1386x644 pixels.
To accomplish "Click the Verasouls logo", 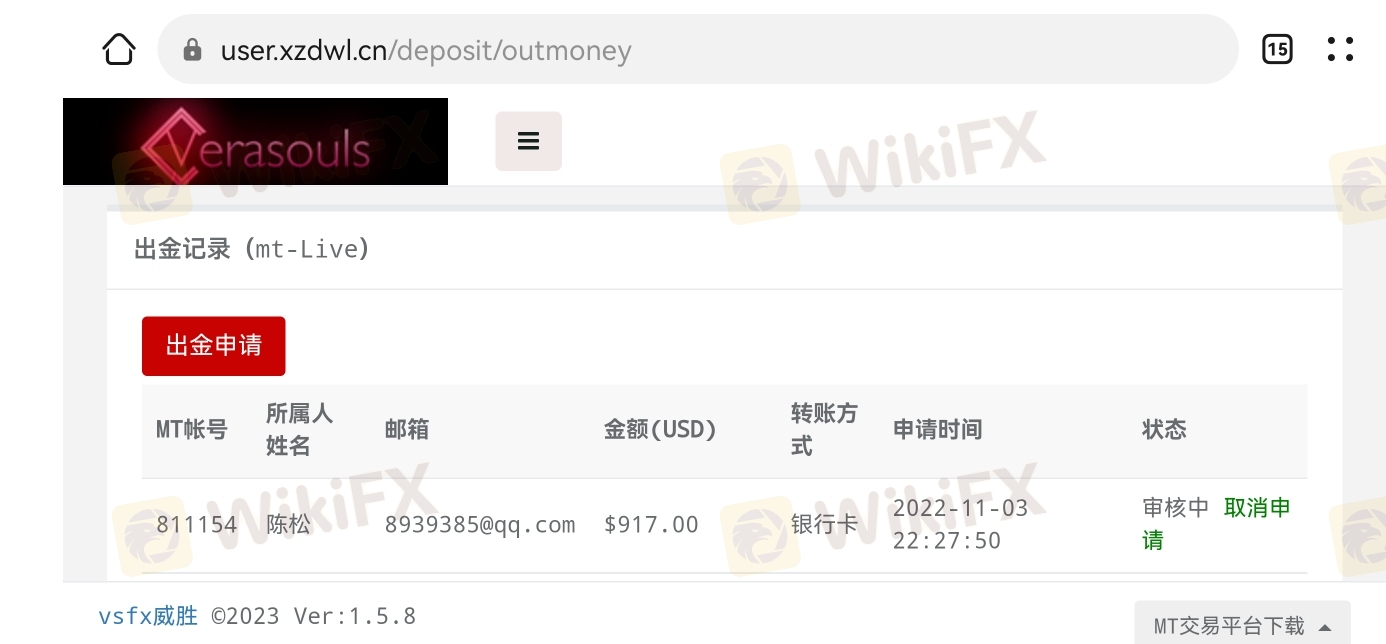I will [x=255, y=141].
